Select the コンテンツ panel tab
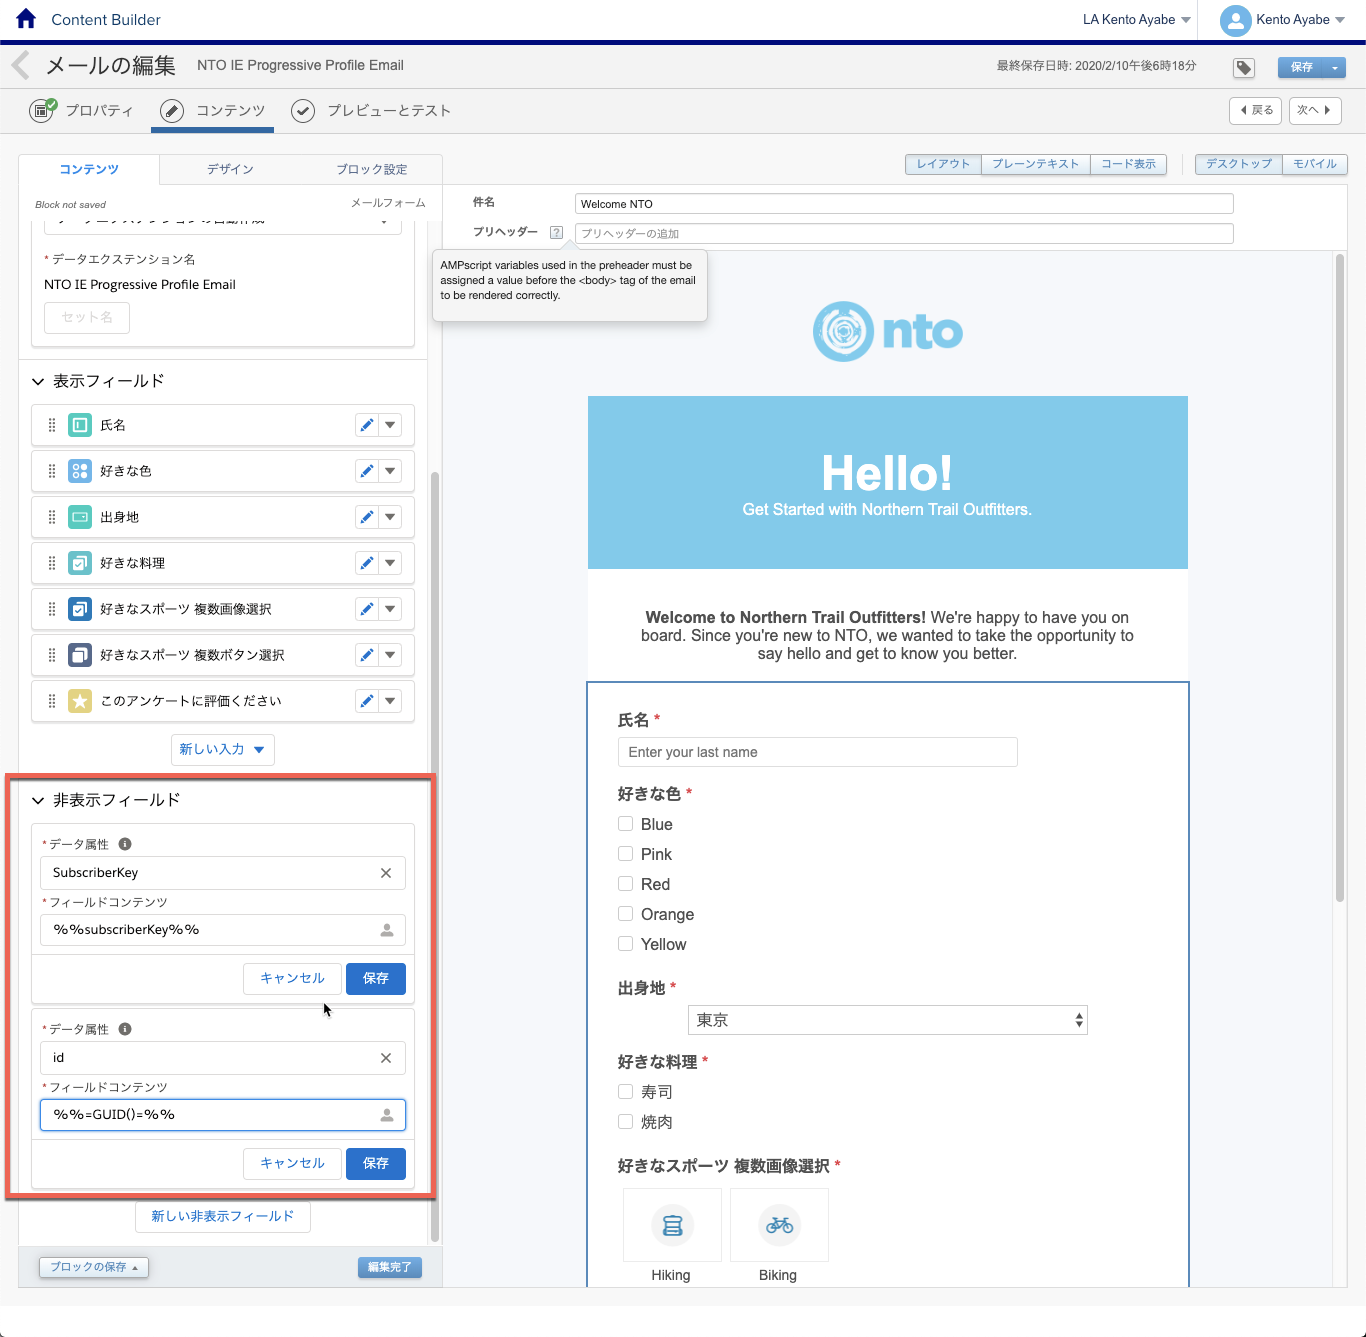 [x=89, y=169]
